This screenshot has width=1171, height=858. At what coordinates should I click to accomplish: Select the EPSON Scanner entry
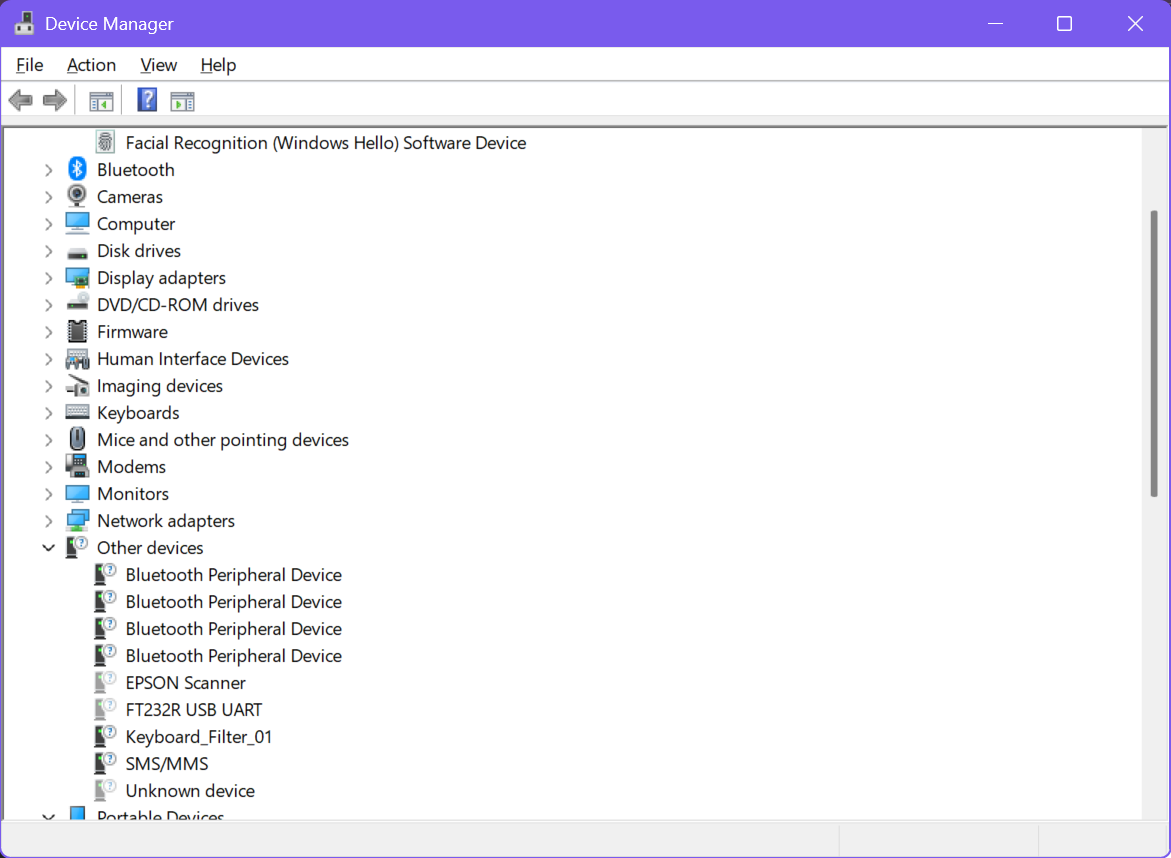185,683
